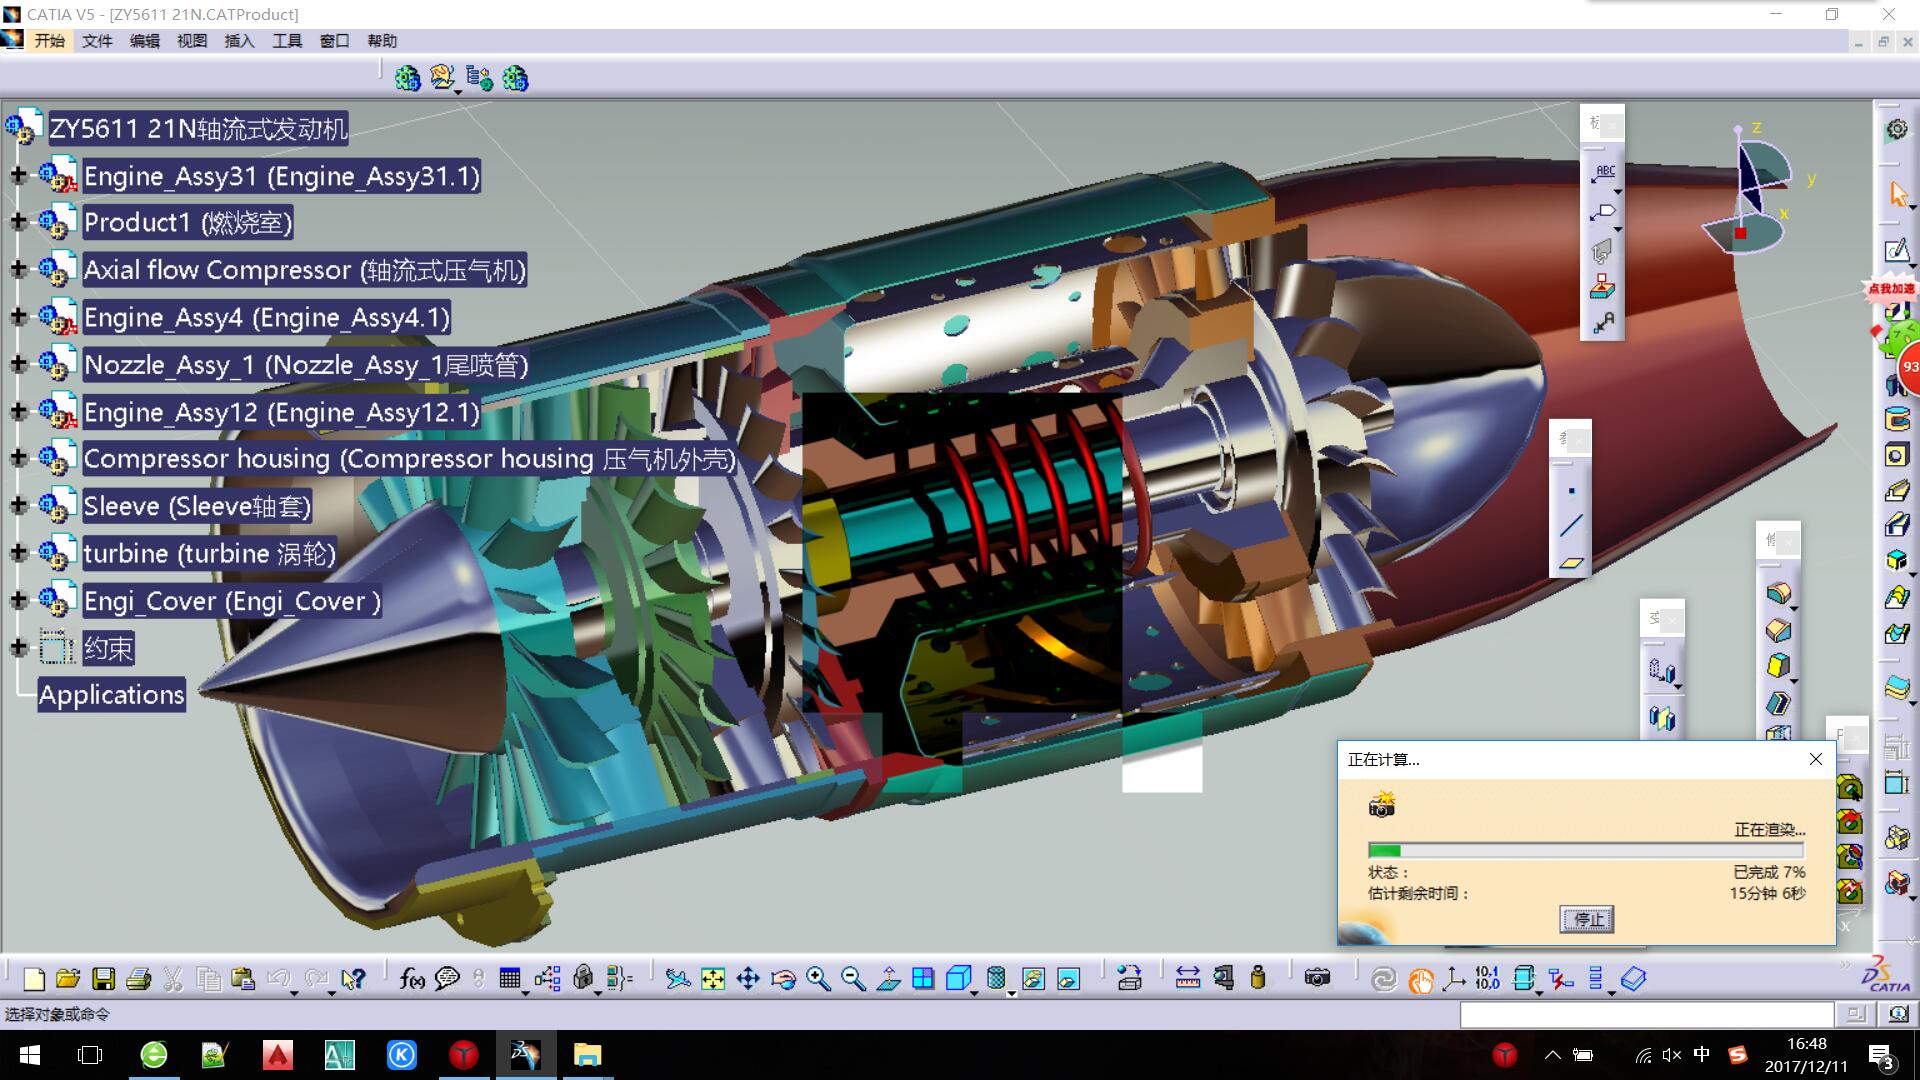The width and height of the screenshot is (1920, 1080).
Task: Select the ZY5611 21N root product
Action: pos(198,129)
